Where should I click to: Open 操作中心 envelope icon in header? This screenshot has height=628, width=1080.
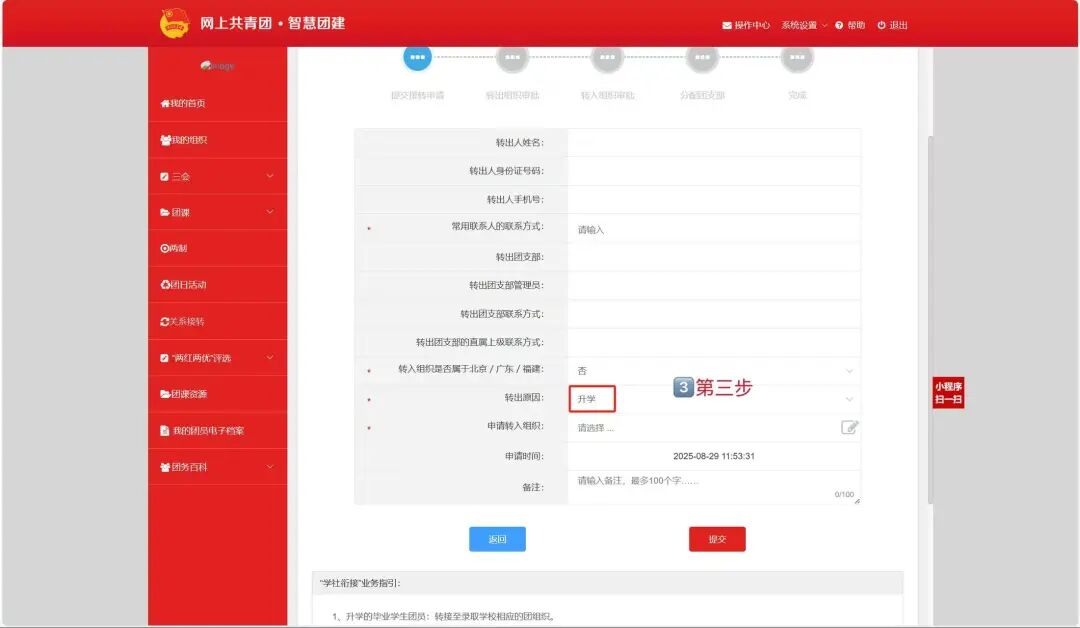(727, 26)
